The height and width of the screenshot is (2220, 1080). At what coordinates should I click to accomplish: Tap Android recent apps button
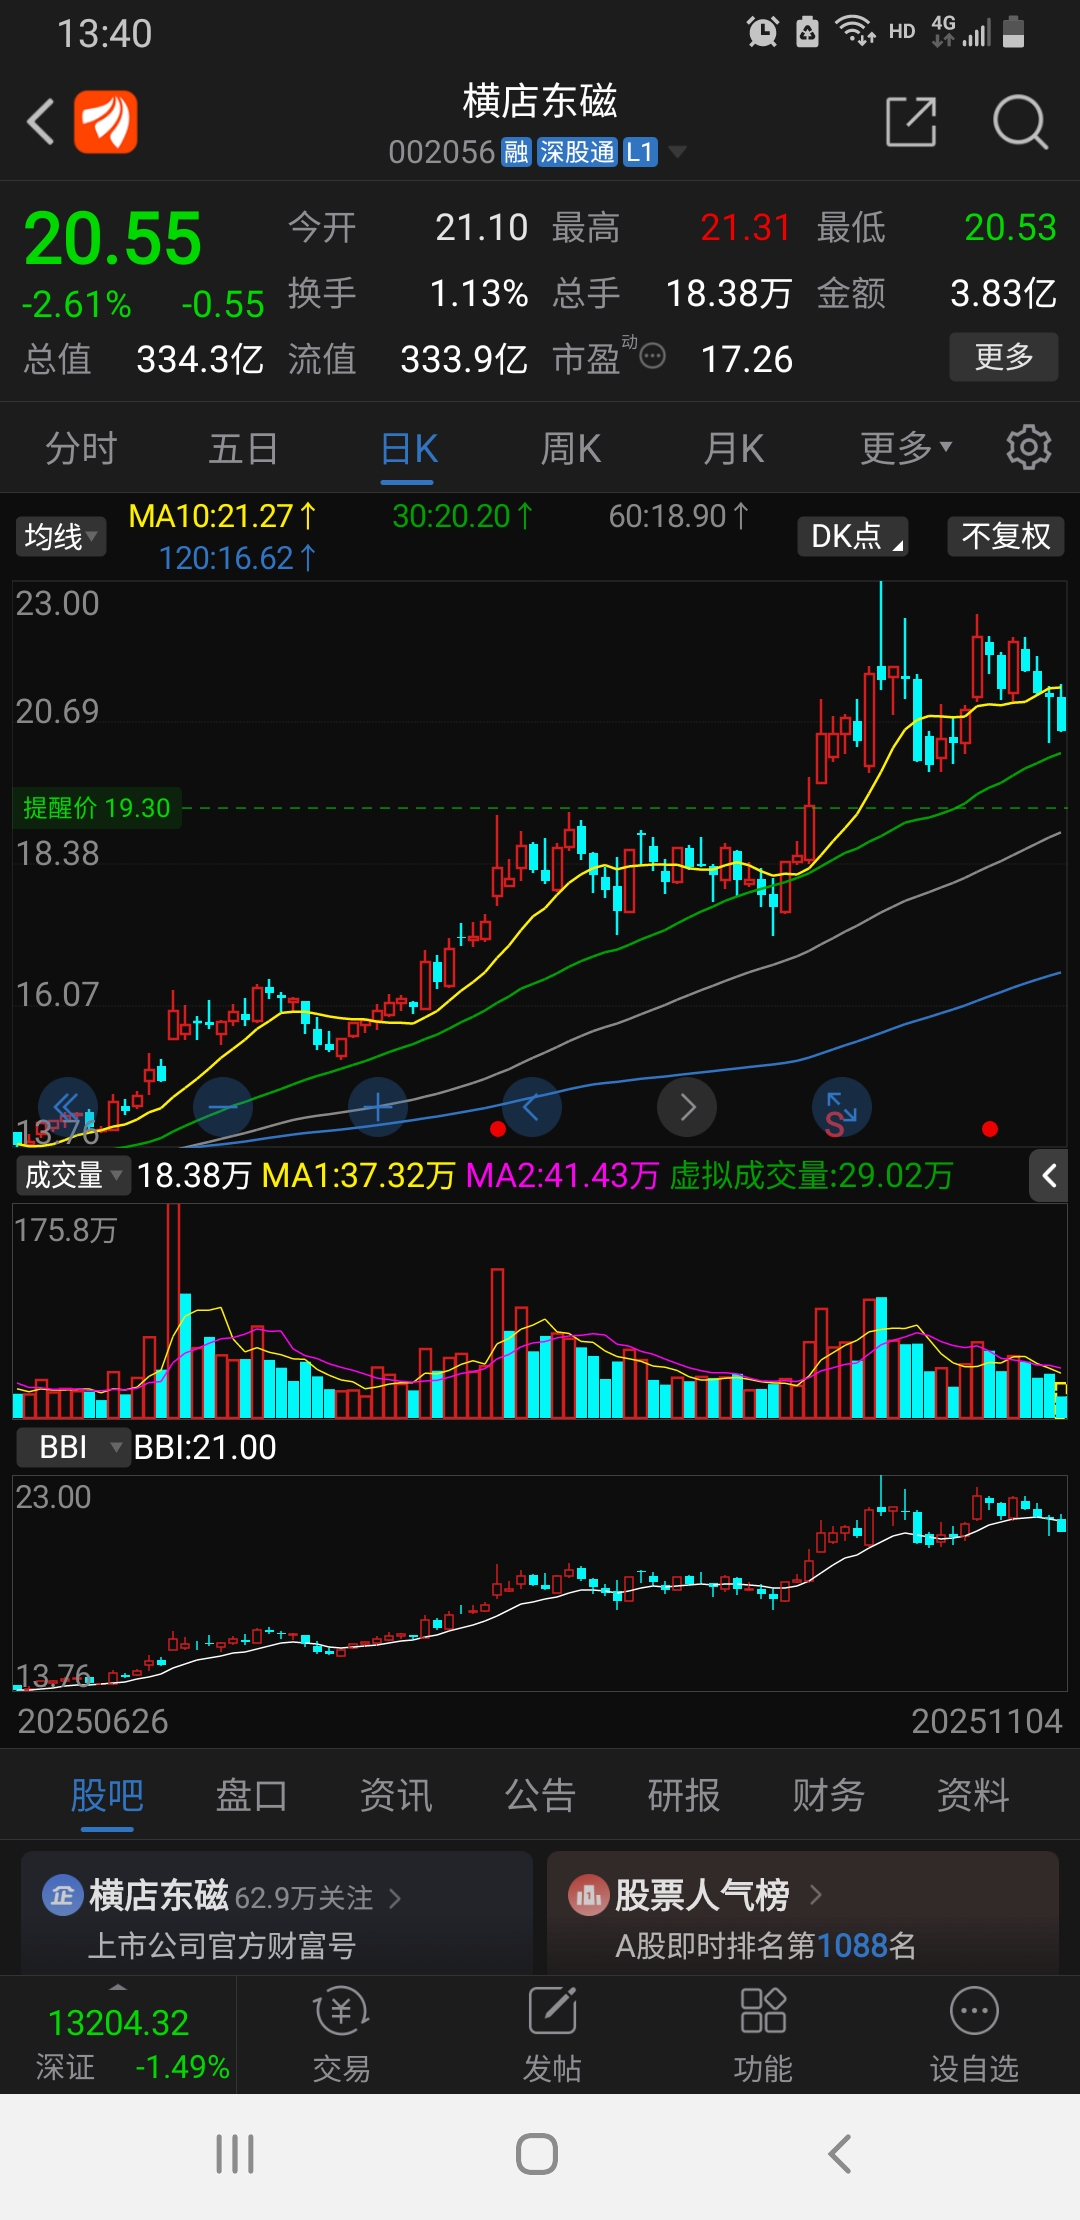click(x=235, y=2154)
